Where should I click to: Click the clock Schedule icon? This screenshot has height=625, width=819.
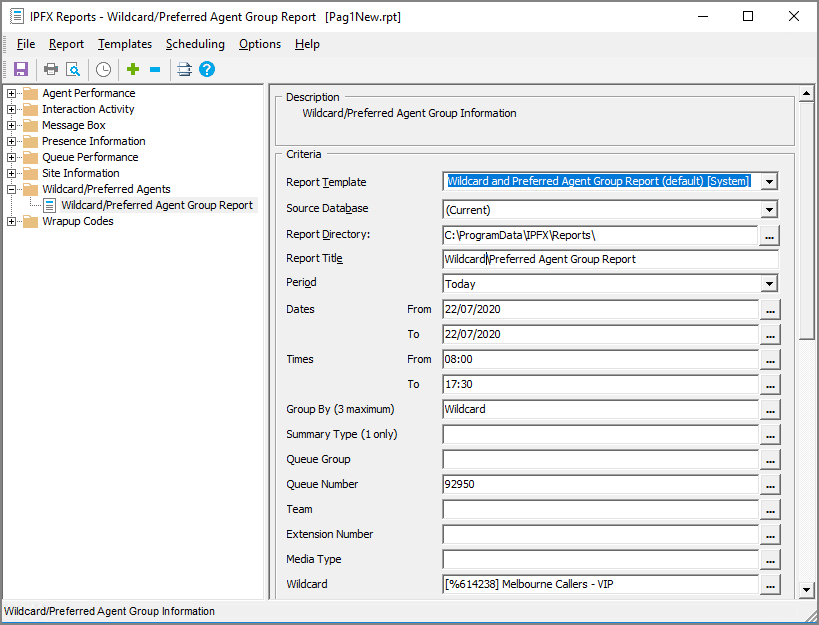tap(103, 69)
